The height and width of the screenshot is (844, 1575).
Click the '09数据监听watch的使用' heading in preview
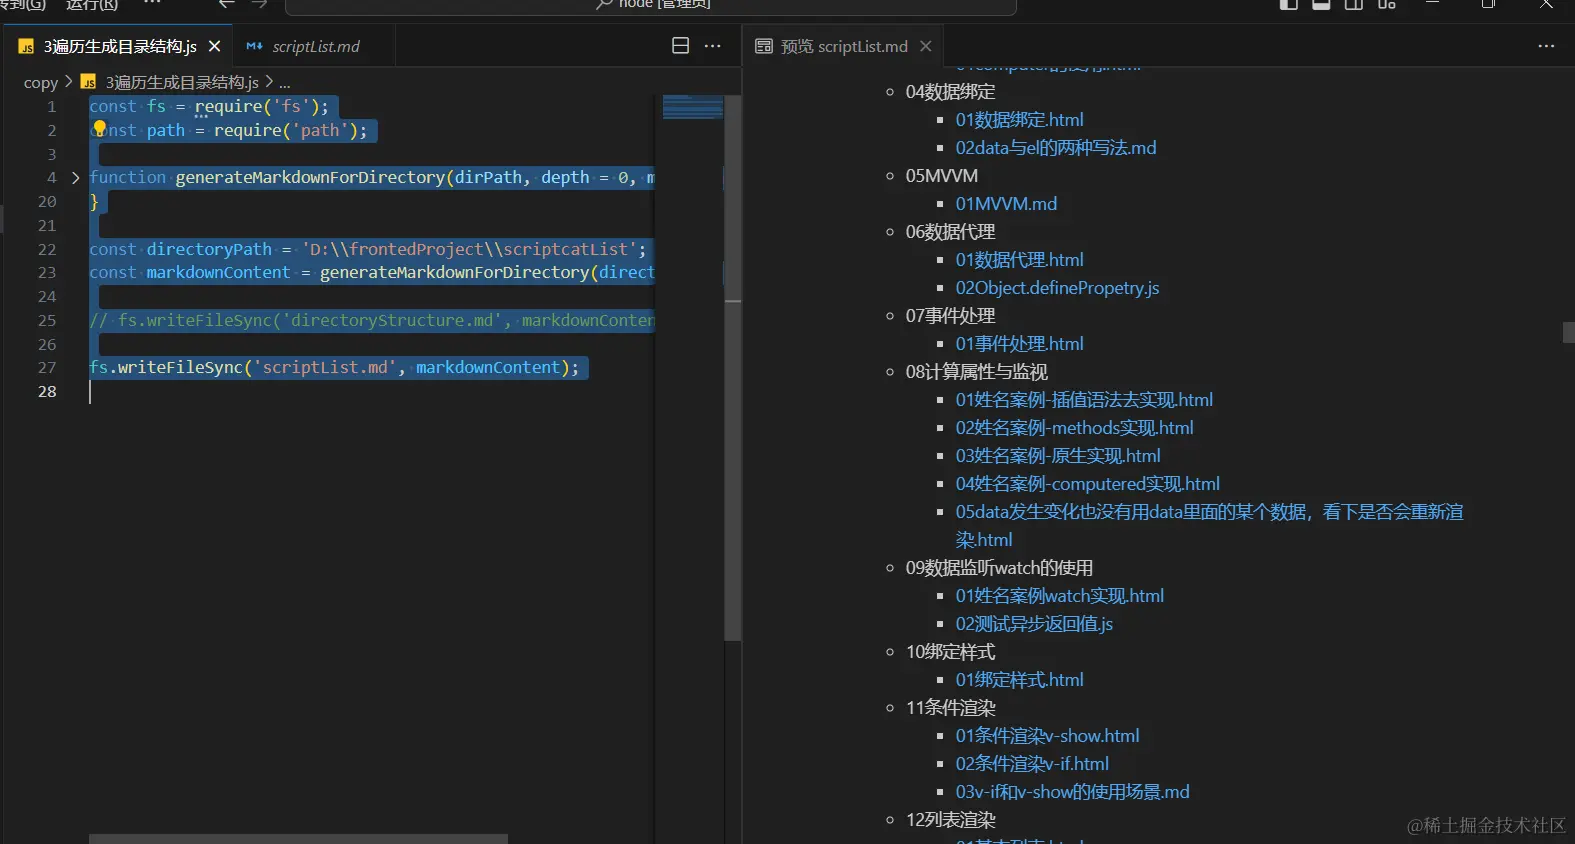click(999, 568)
